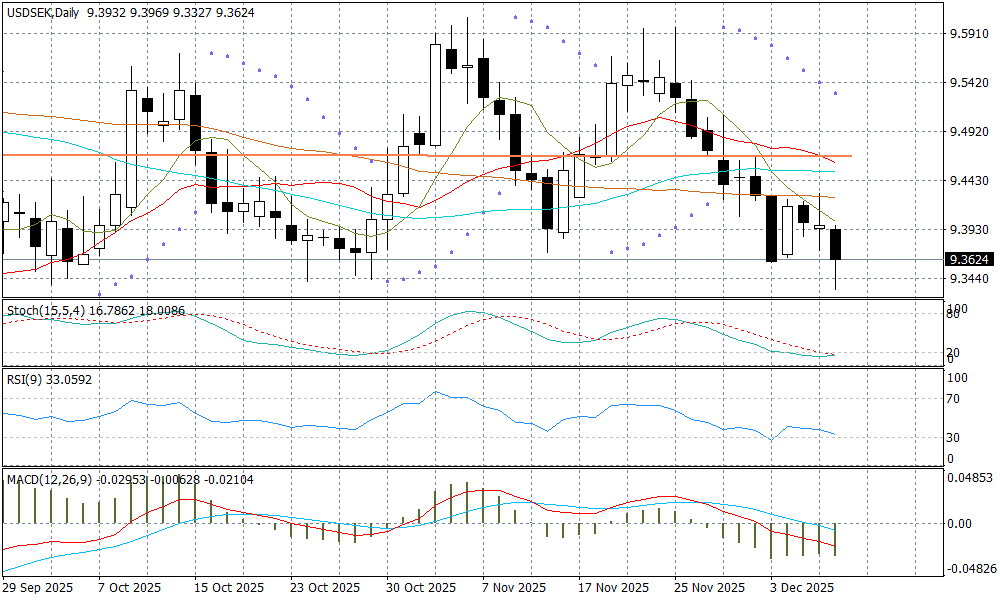
Task: Click the 15 Oct 2025 date label
Action: coord(229,587)
